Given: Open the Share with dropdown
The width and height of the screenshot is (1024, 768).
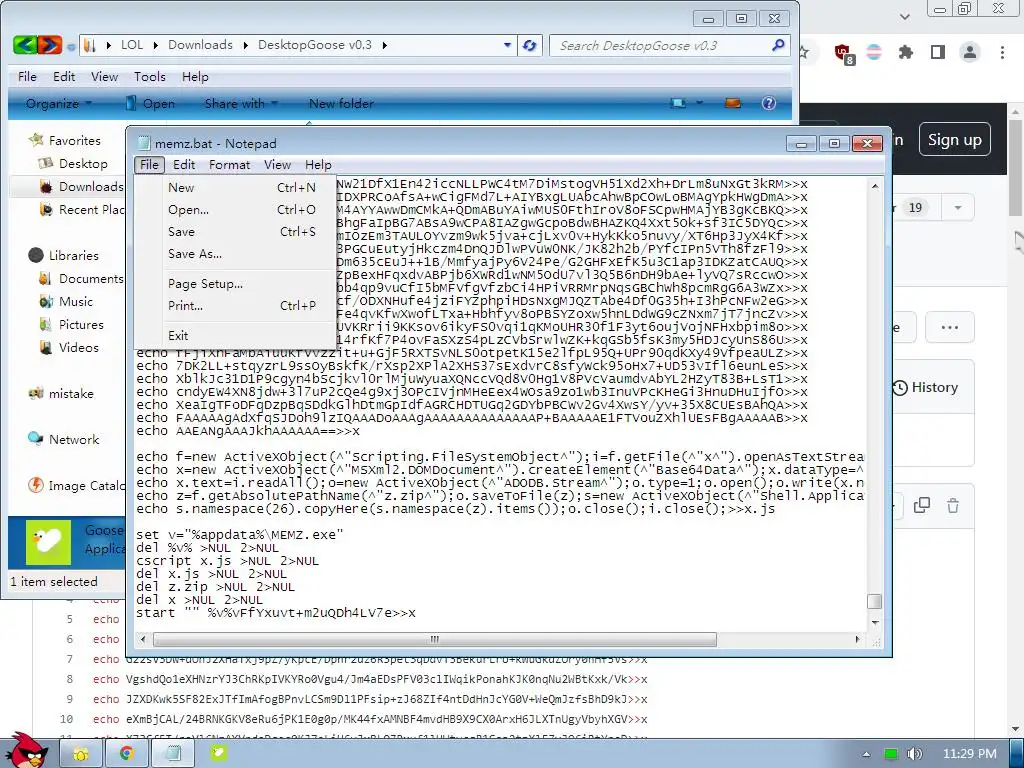Looking at the screenshot, I should (x=242, y=103).
